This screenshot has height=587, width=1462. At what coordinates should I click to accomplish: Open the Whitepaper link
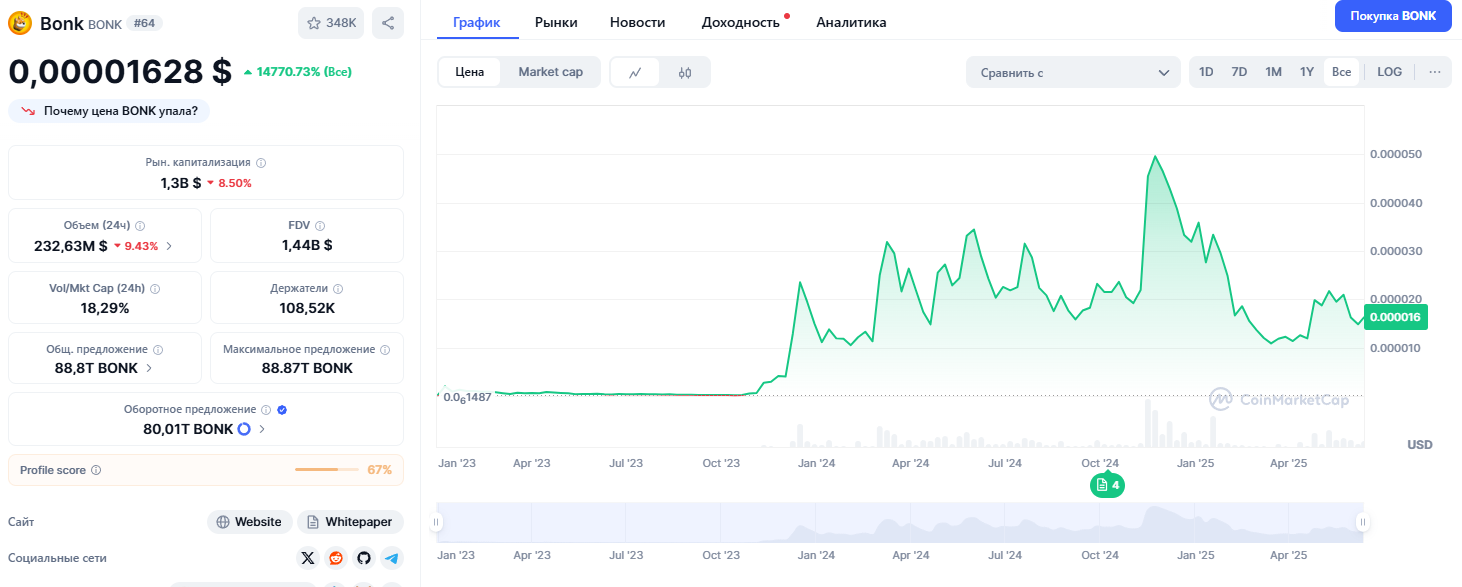(x=350, y=522)
